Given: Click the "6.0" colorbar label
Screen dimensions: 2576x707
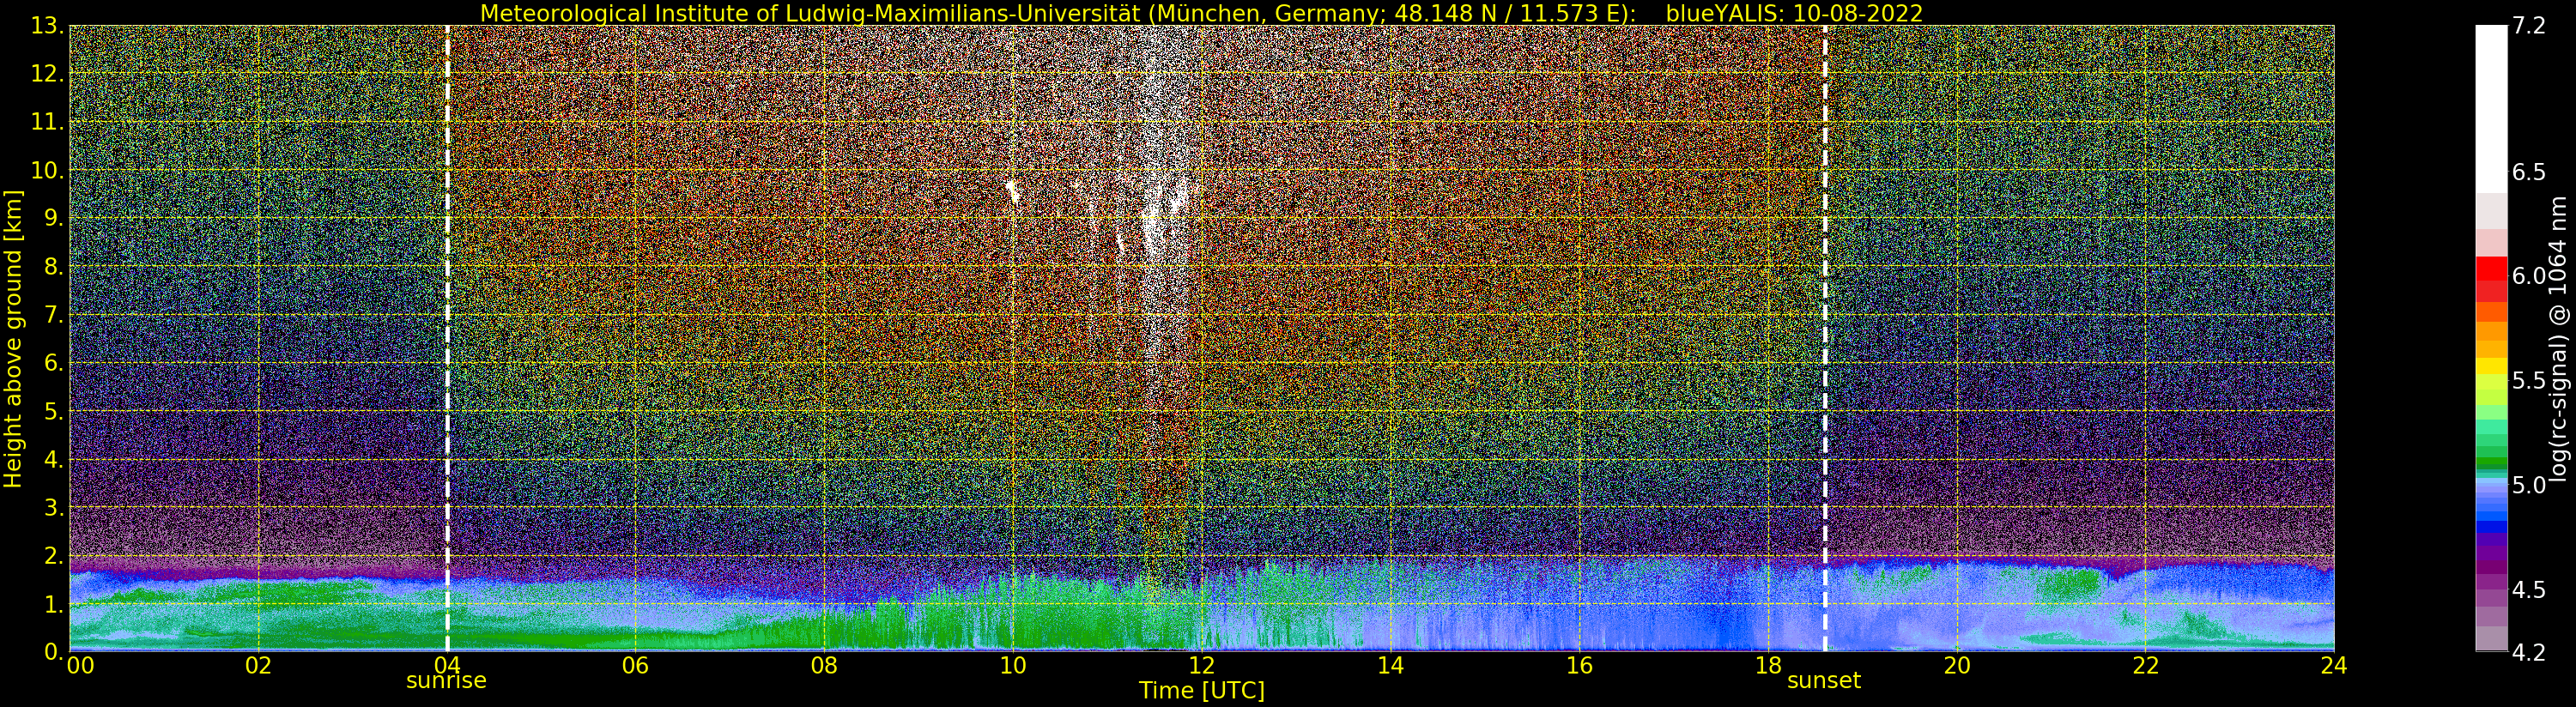Looking at the screenshot, I should coord(2529,276).
